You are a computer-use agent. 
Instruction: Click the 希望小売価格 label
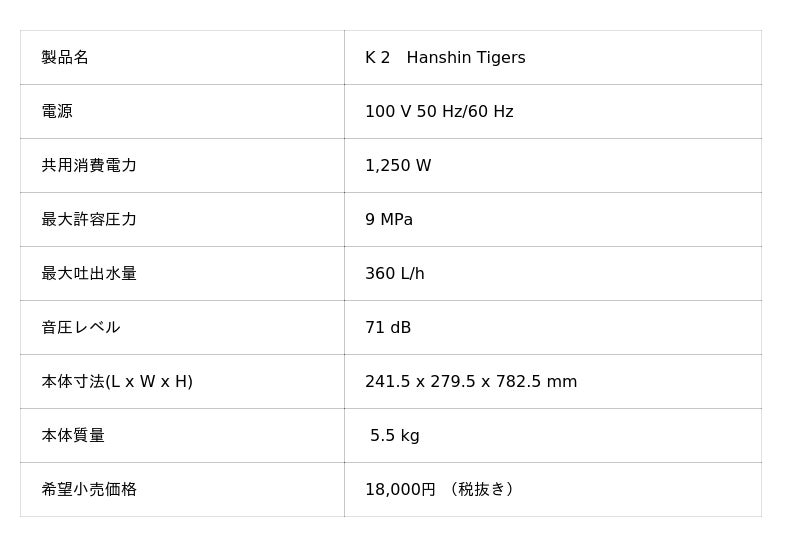[x=89, y=490]
